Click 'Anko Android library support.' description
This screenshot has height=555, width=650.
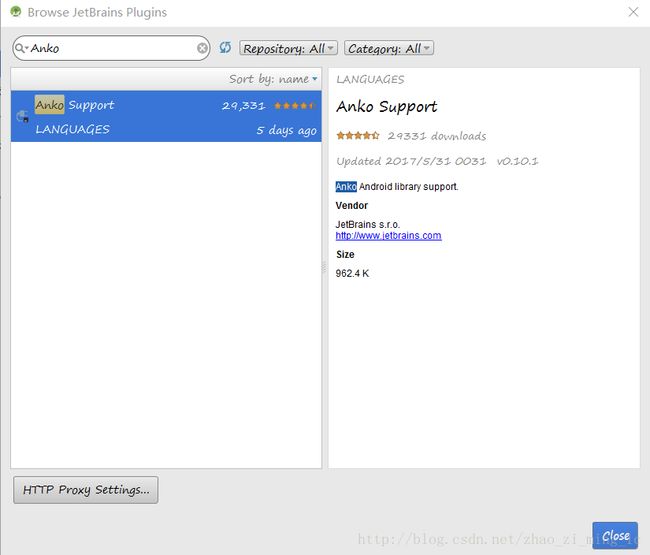[397, 187]
